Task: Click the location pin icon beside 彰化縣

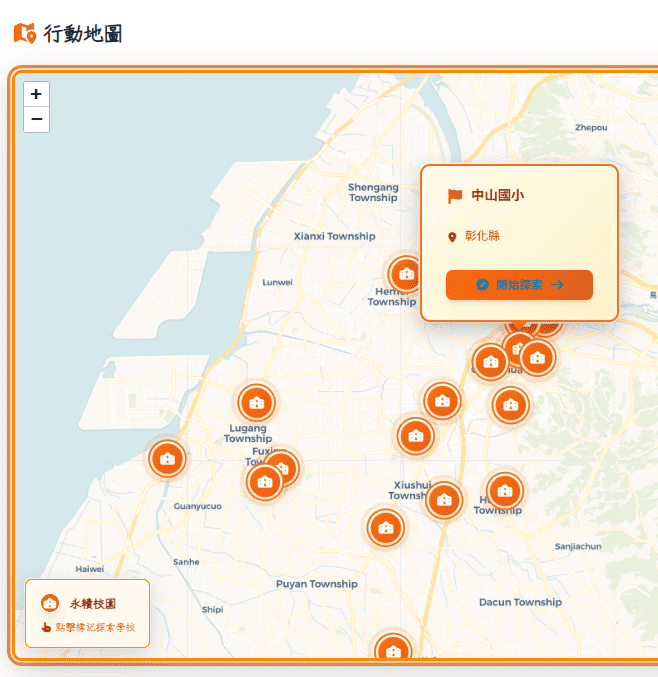Action: [x=452, y=237]
